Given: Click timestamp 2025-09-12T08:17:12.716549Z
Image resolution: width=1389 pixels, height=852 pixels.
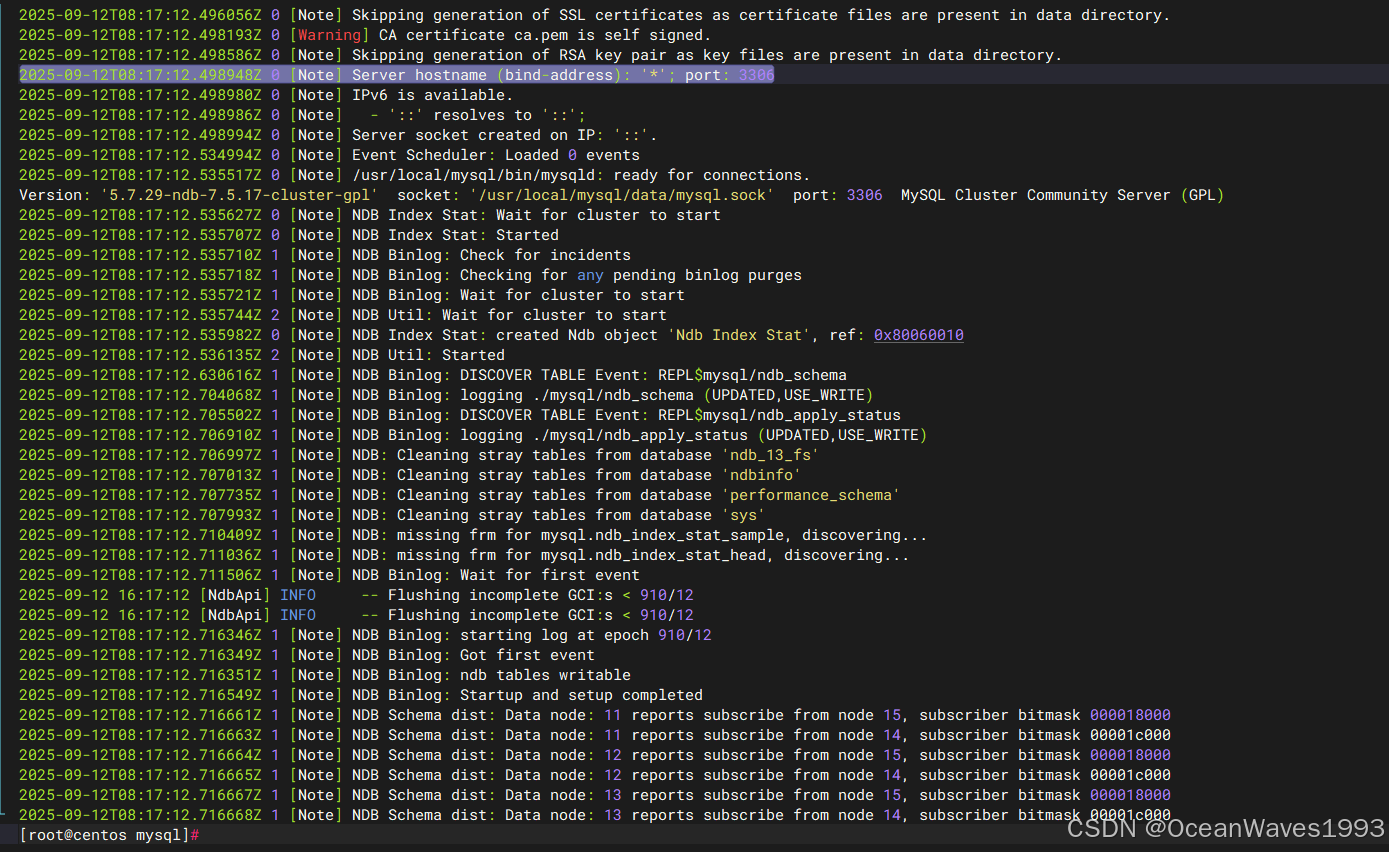Looking at the screenshot, I should 140,695.
